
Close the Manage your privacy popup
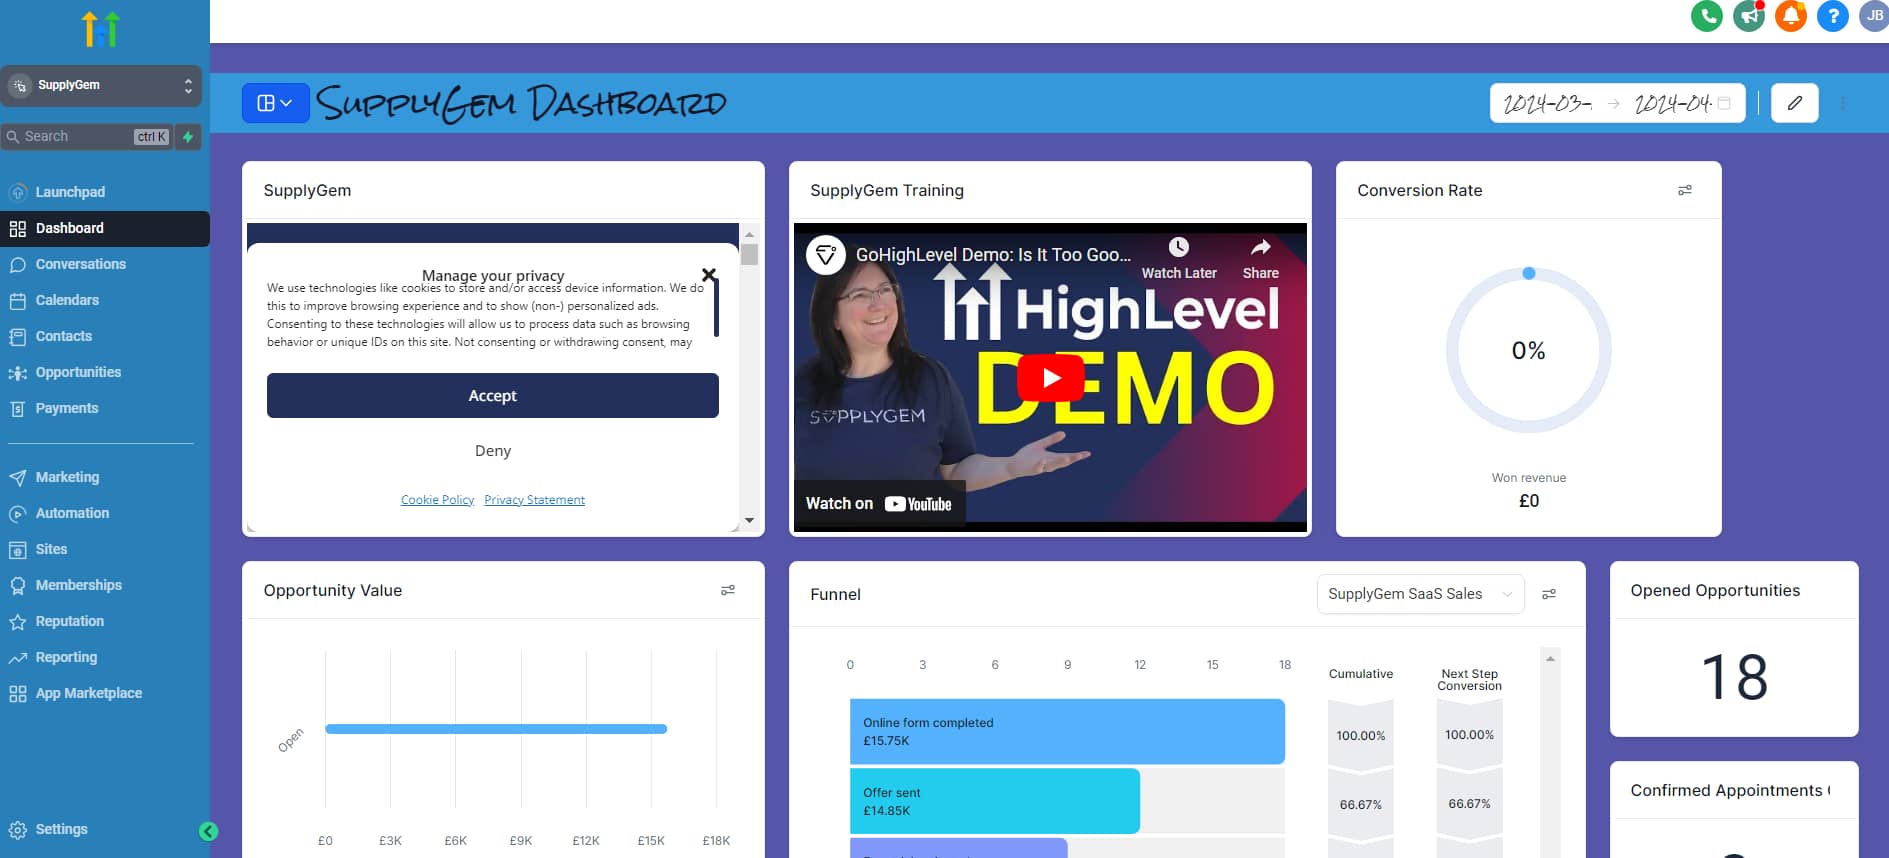click(709, 274)
